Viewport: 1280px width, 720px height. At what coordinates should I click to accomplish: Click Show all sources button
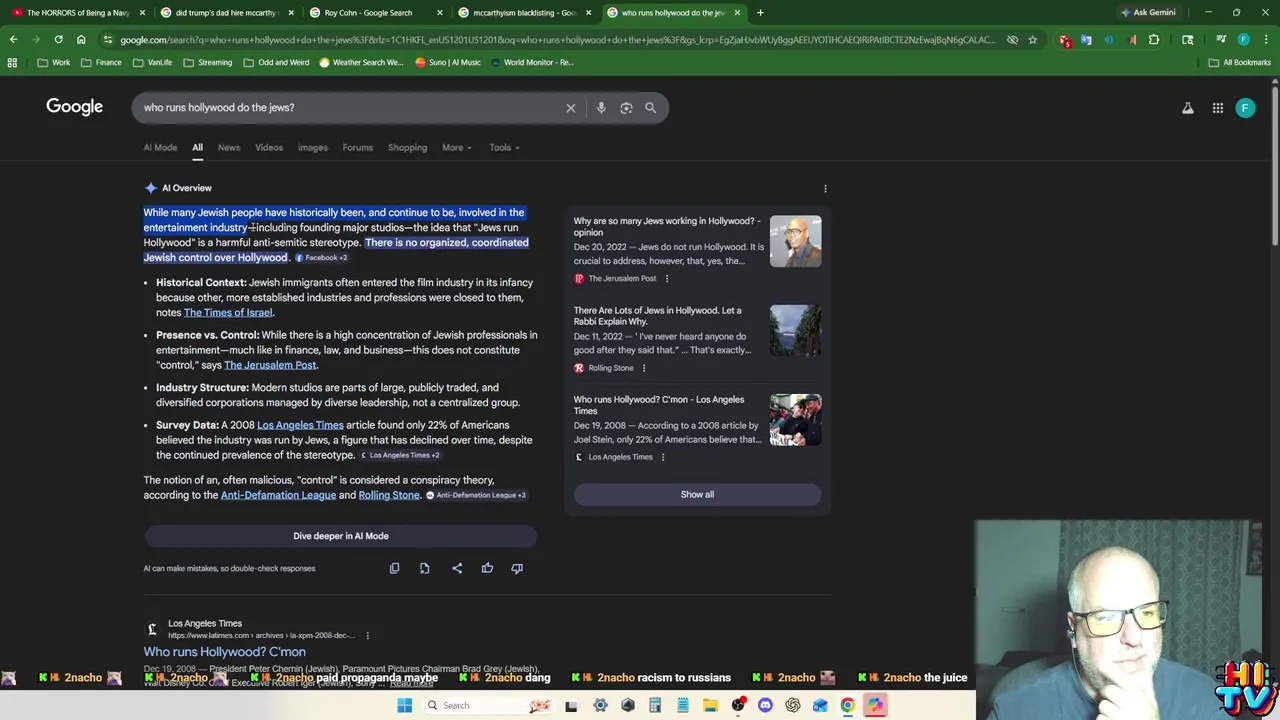point(697,494)
